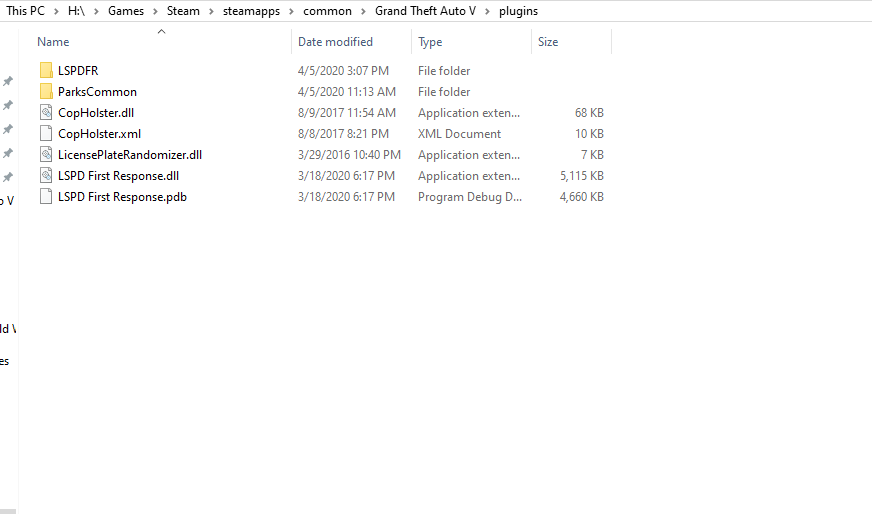Click the 4,660 KB size cell
Screen dimensions: 872x514
point(582,197)
